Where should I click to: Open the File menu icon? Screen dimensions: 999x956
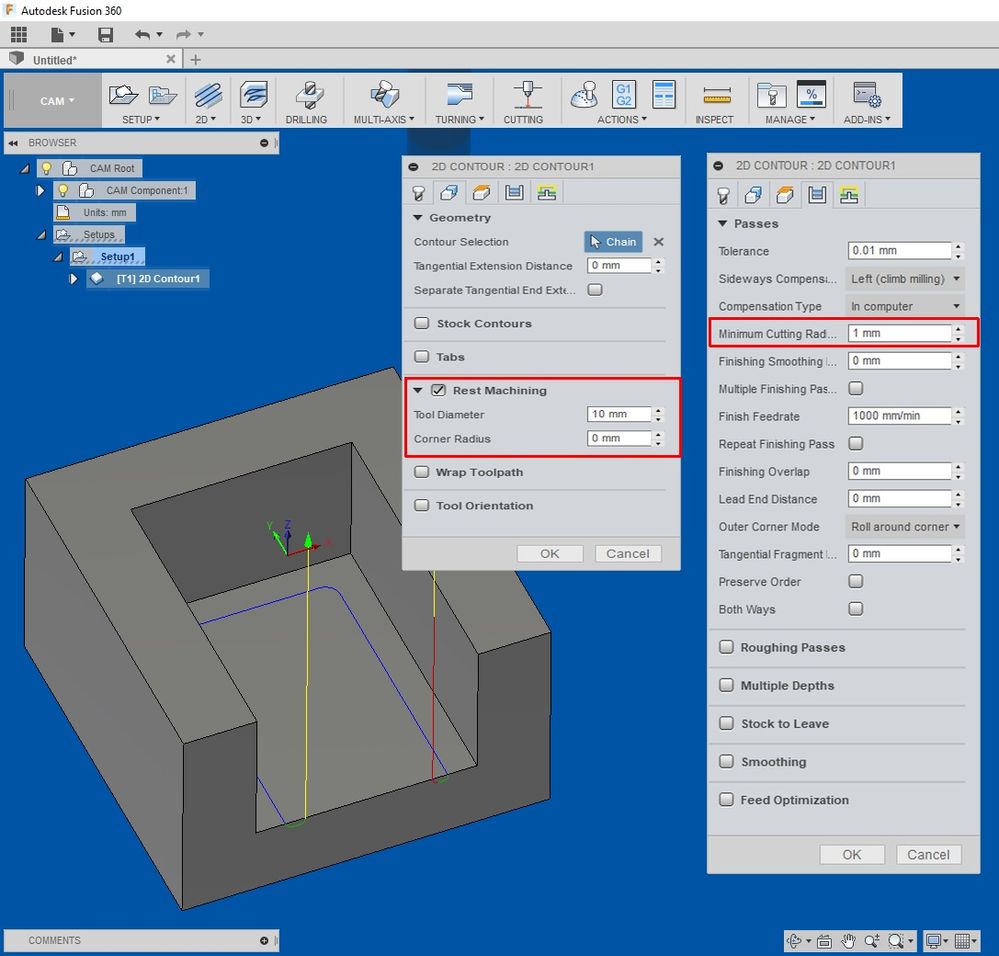[x=58, y=34]
